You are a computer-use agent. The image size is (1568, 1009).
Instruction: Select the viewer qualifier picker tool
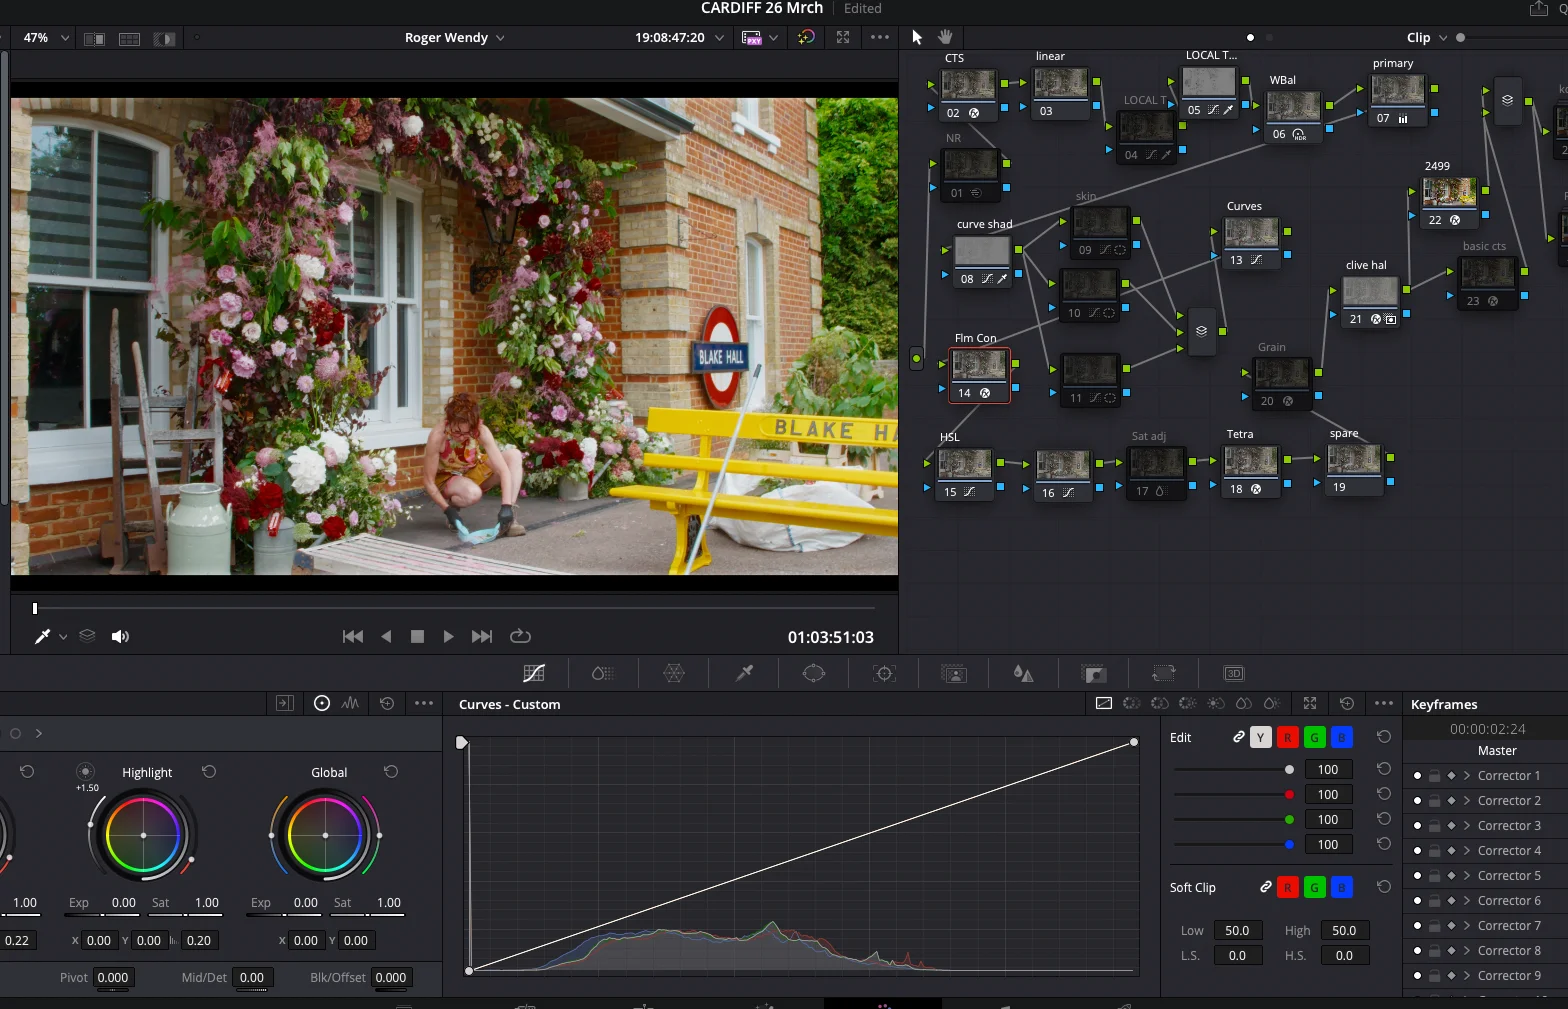click(x=42, y=636)
